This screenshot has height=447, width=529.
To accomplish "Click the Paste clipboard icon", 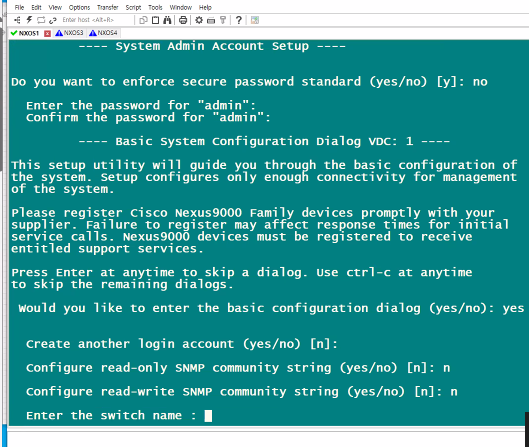I will pos(155,20).
